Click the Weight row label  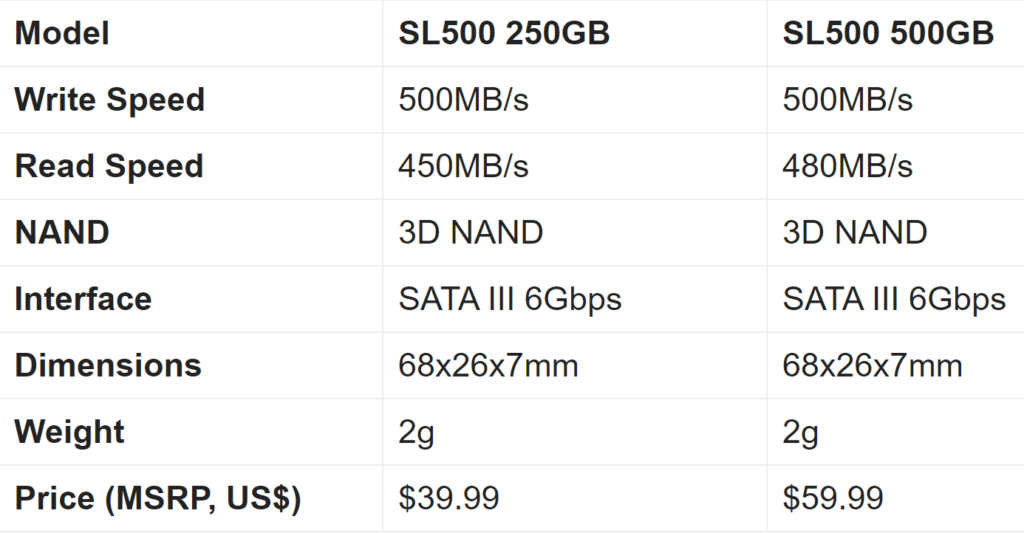click(x=69, y=432)
